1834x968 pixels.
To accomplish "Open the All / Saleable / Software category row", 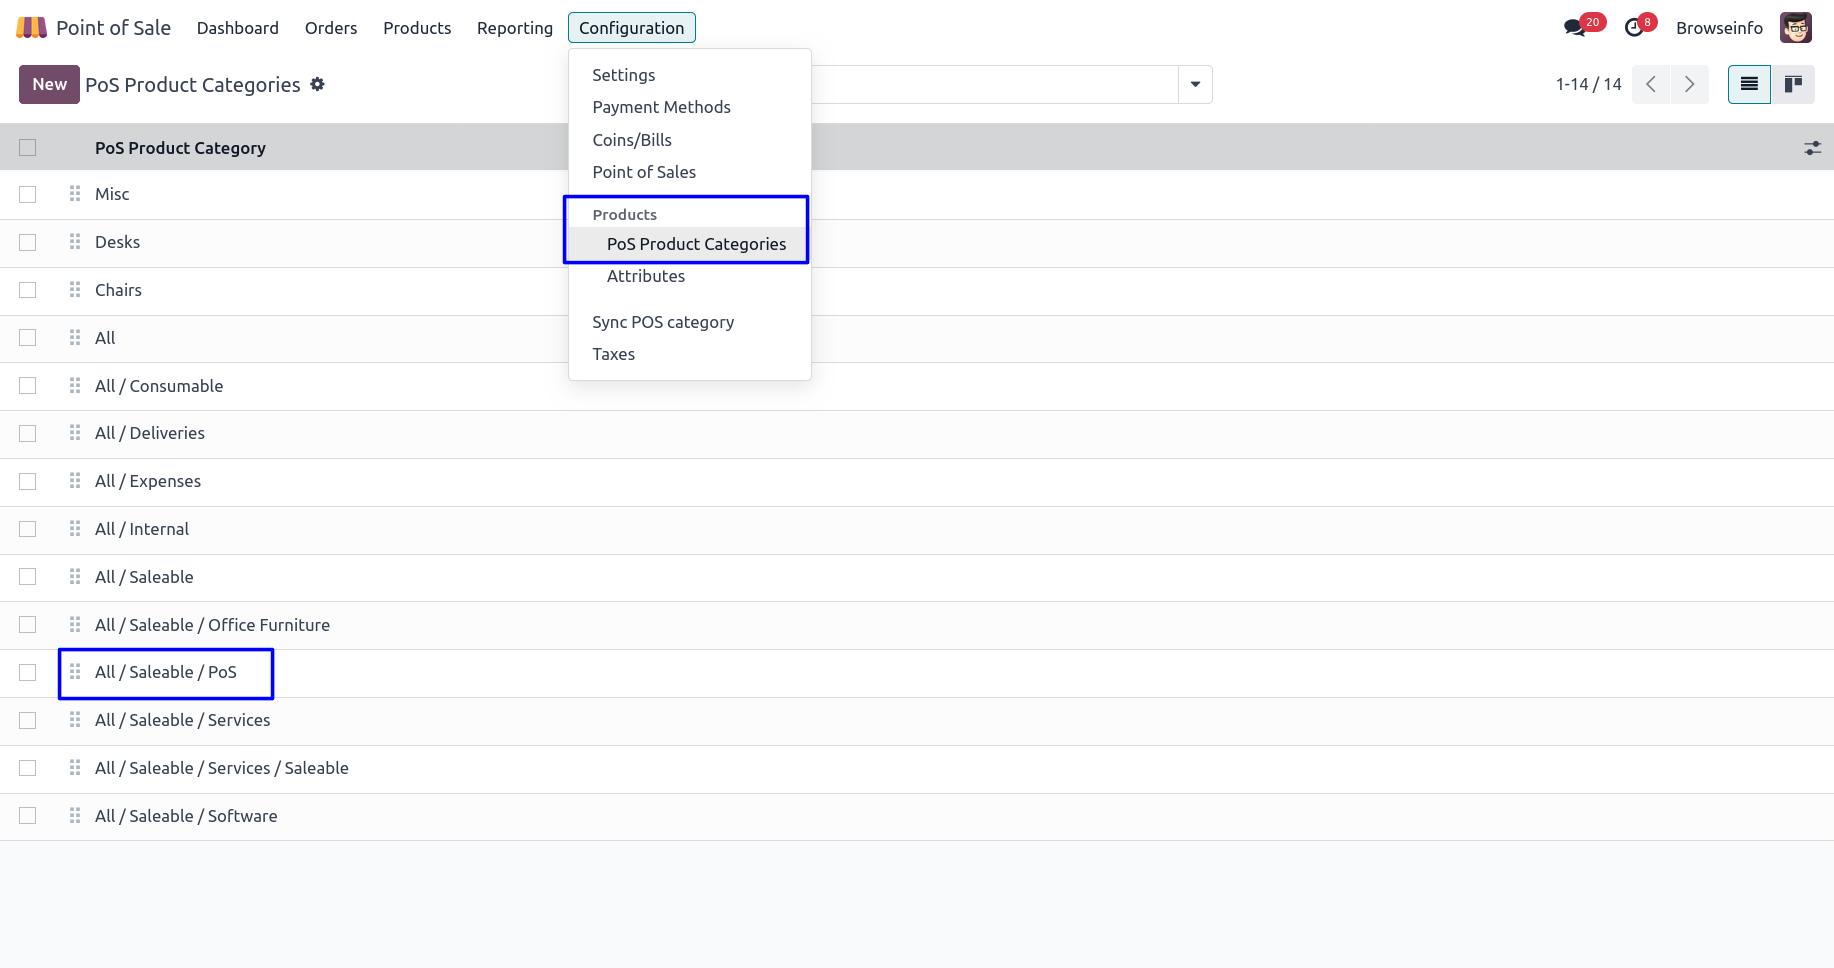I will click(x=186, y=816).
